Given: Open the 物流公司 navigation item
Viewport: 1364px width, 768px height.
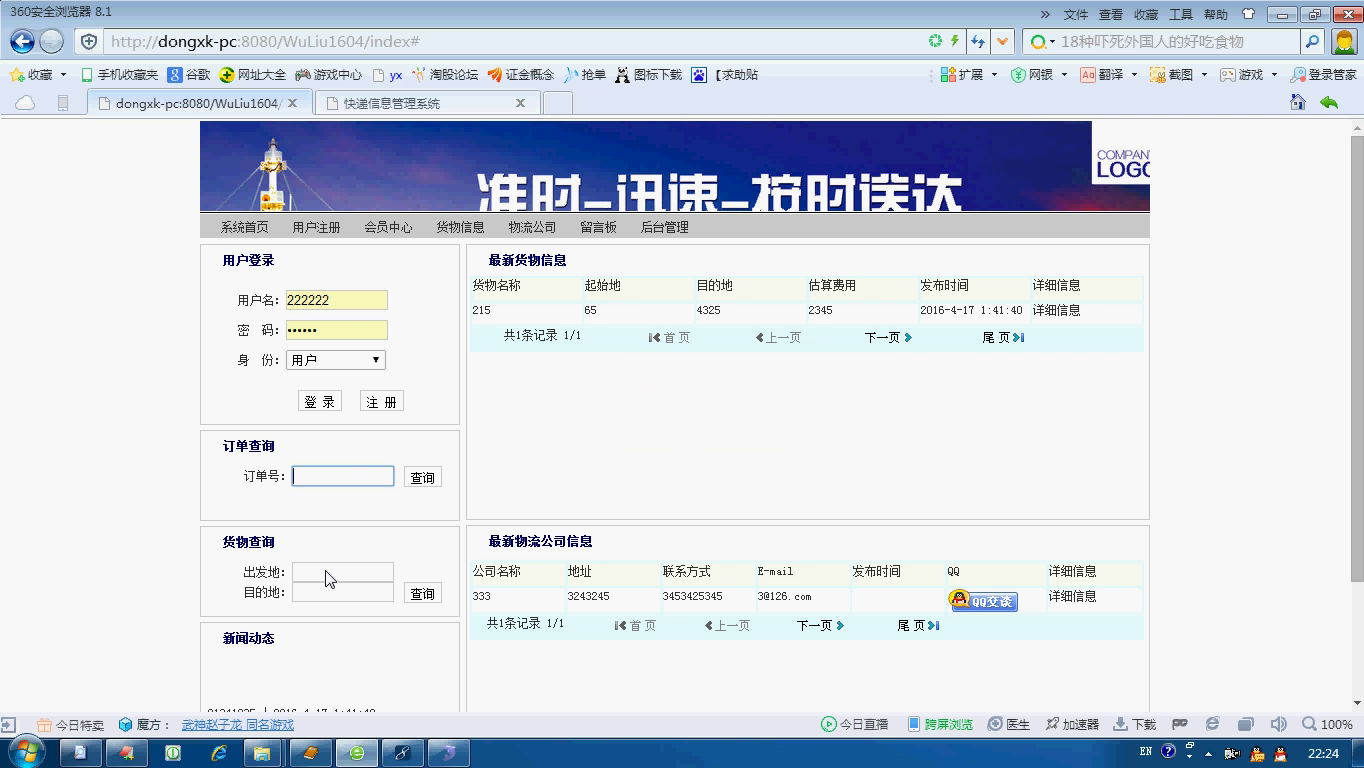Looking at the screenshot, I should pos(532,227).
